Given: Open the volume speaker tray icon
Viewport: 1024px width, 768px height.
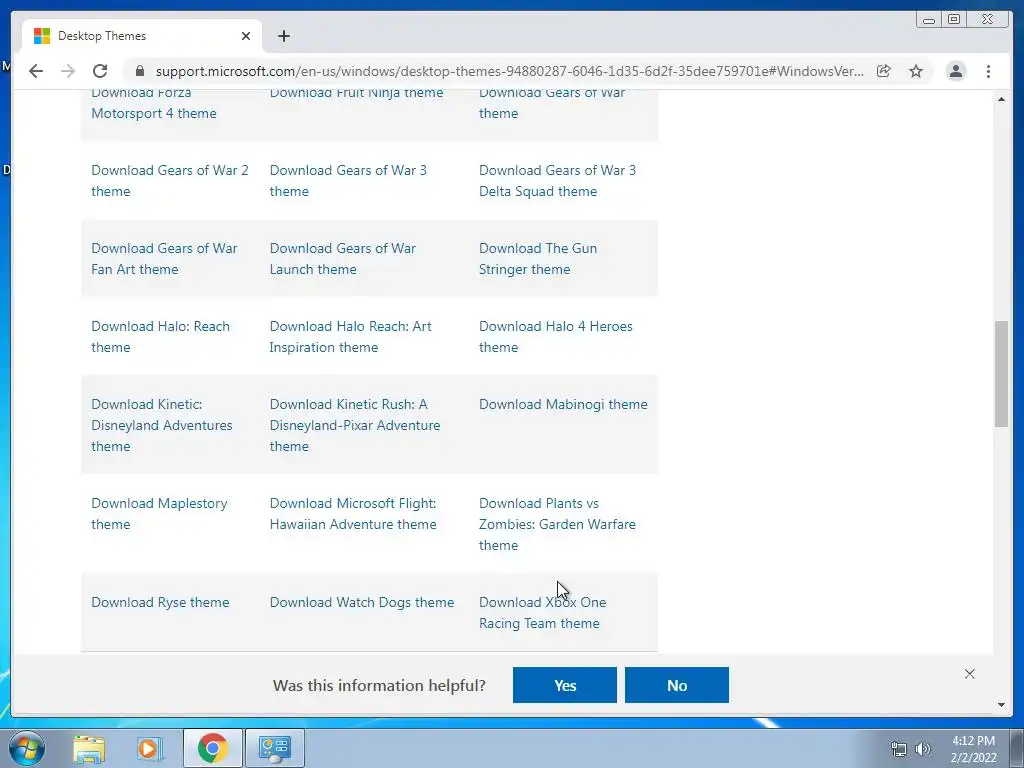Looking at the screenshot, I should pos(923,749).
